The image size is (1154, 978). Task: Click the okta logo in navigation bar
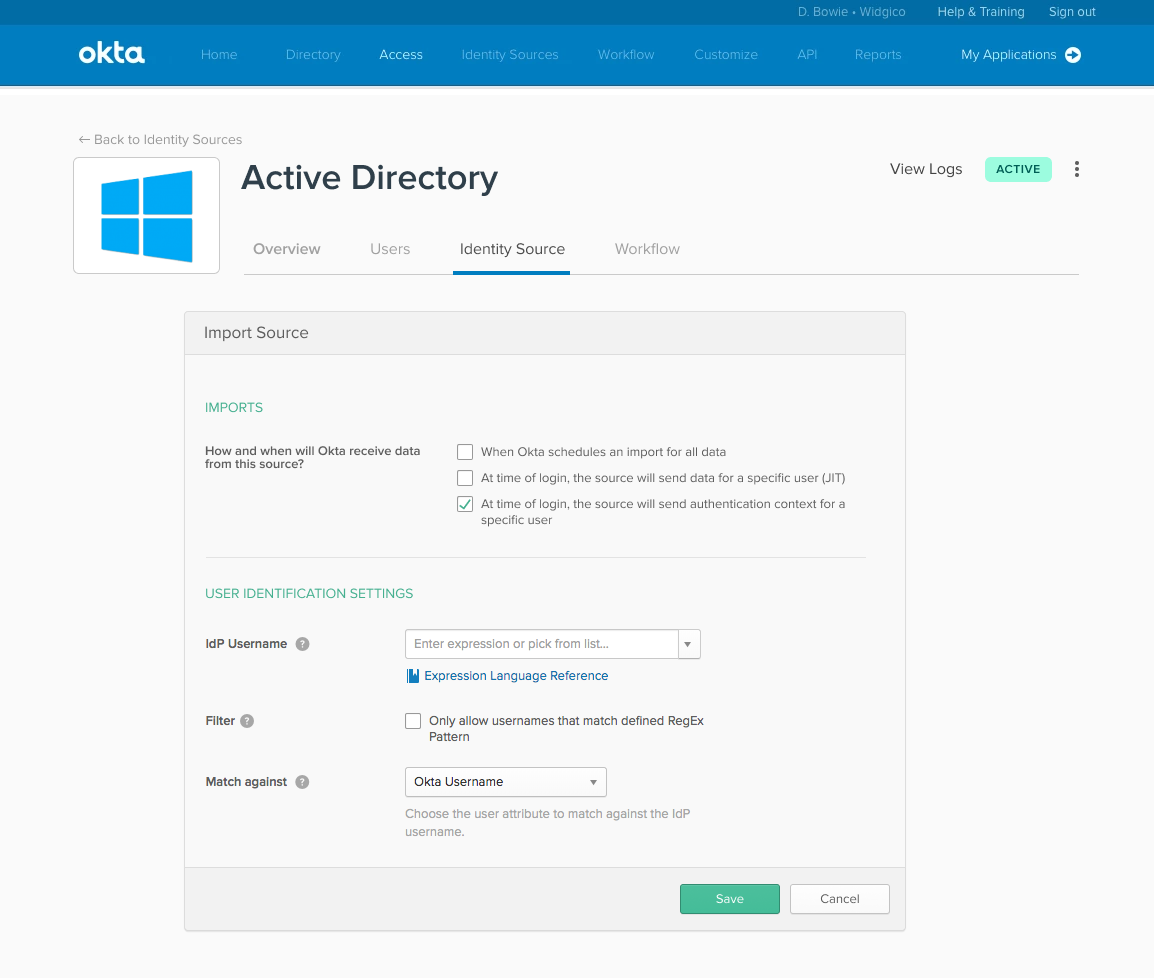111,54
